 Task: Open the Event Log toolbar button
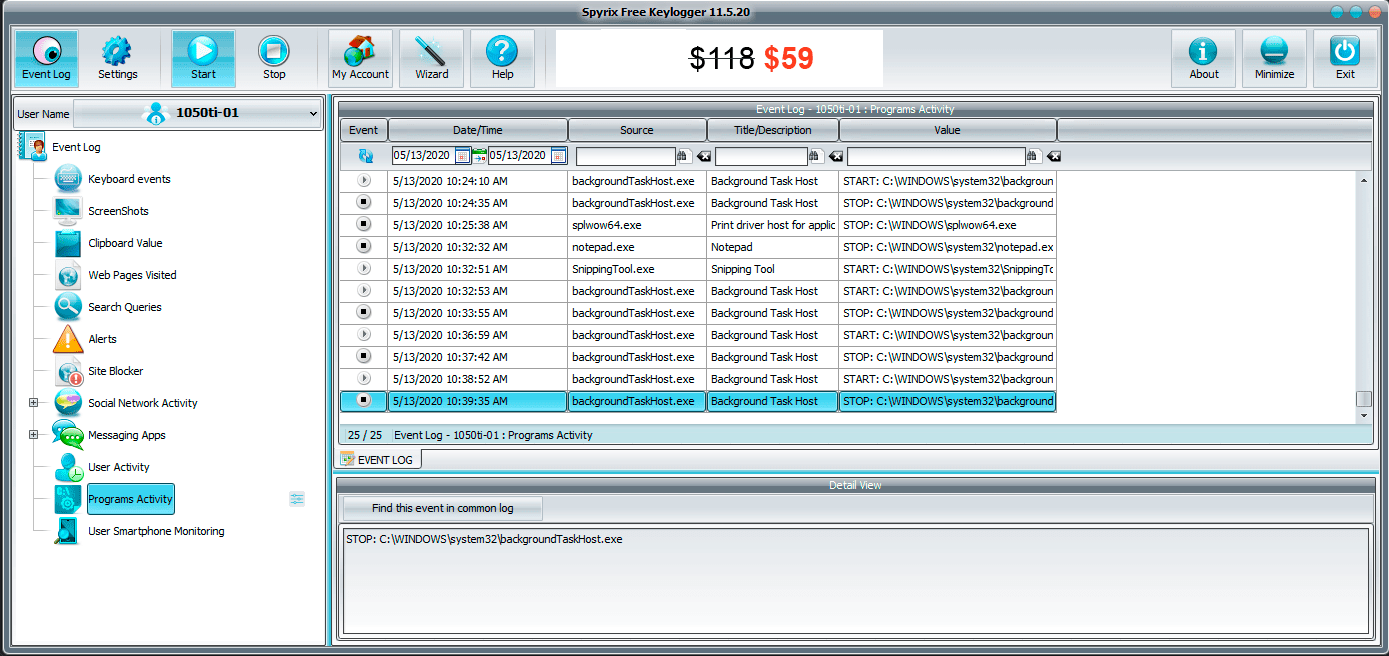pos(46,58)
